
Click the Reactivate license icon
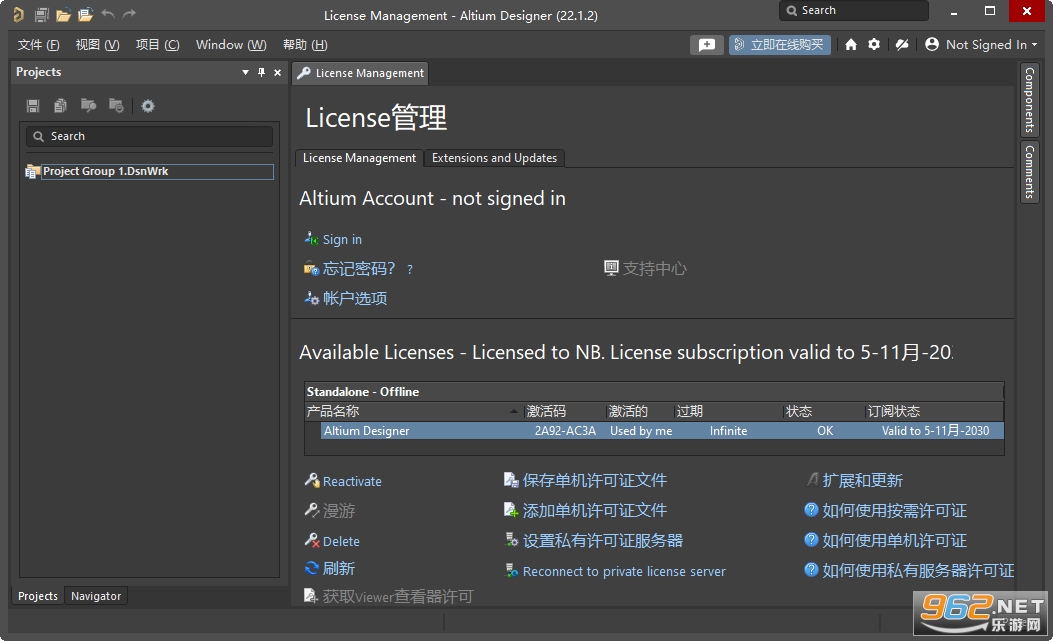pos(312,480)
